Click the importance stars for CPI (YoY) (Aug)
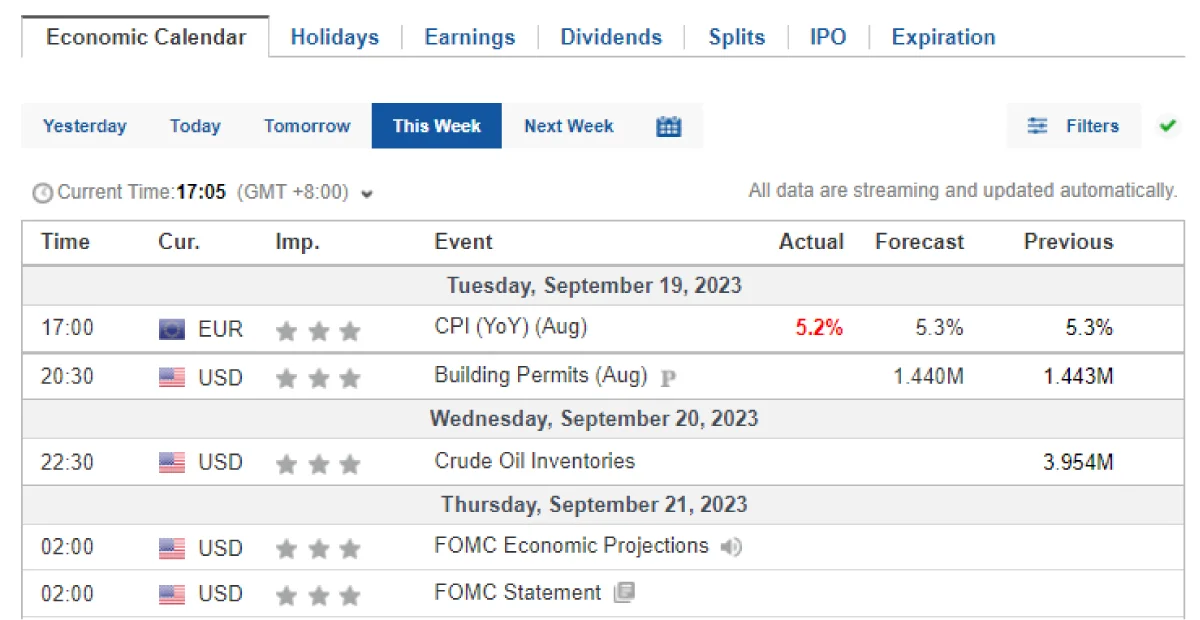 (x=316, y=328)
